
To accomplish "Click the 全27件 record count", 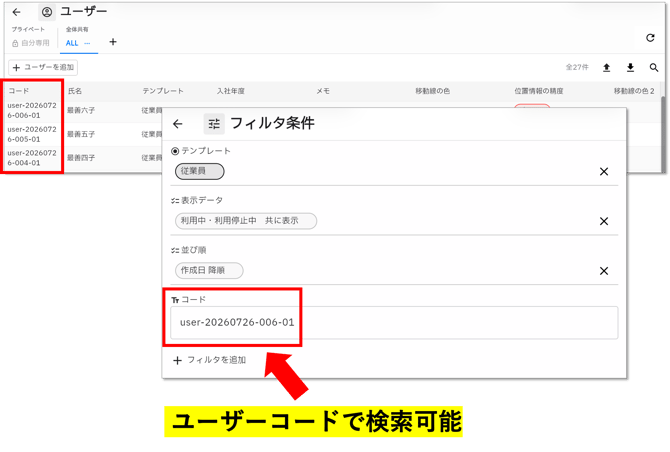I will click(577, 68).
